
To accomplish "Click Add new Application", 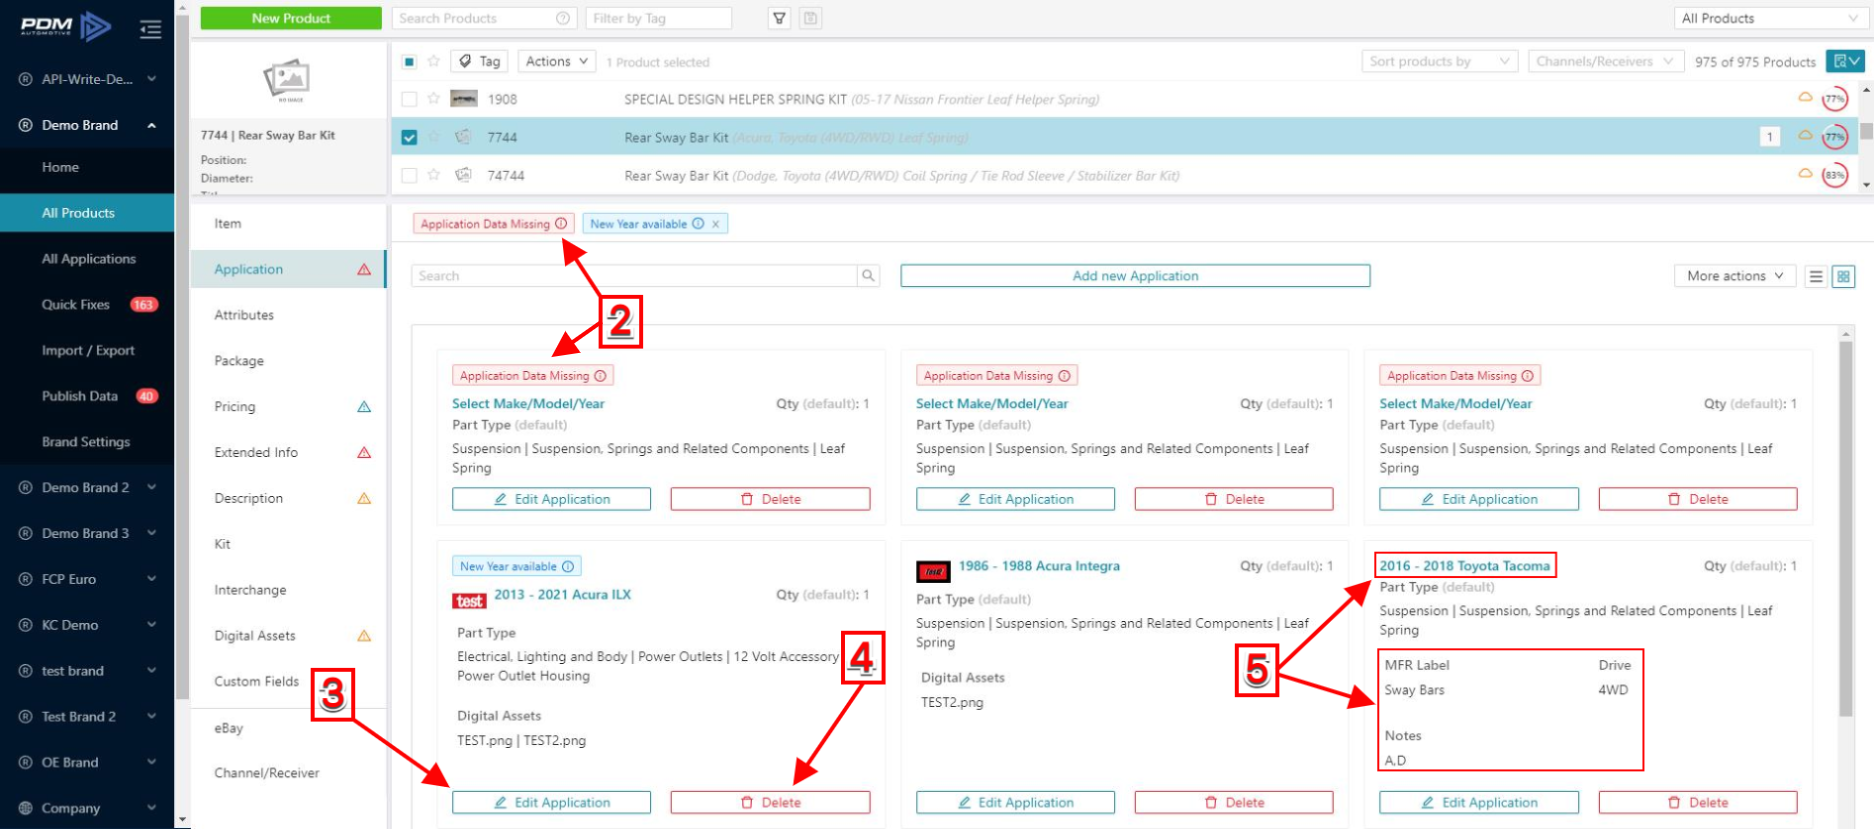I will tap(1135, 276).
